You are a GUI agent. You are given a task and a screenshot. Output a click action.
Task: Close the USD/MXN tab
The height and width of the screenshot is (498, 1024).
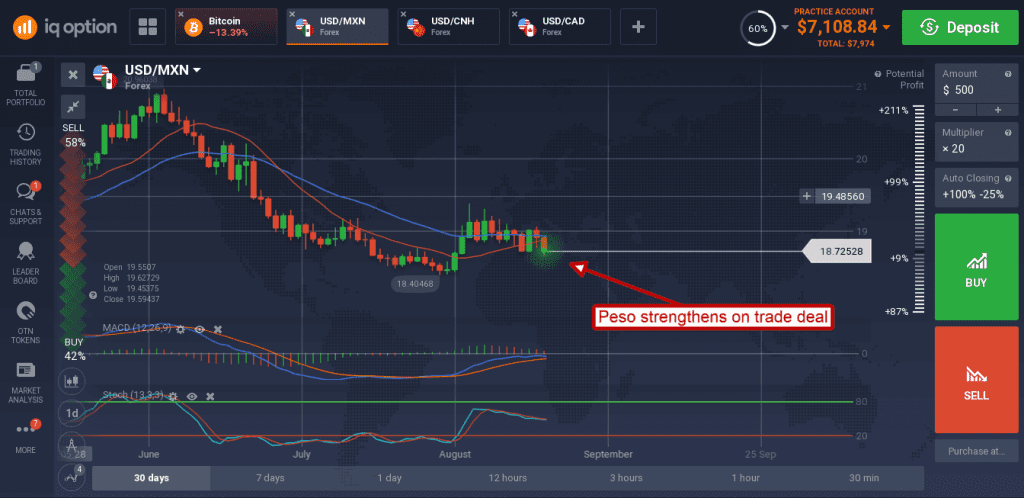[x=293, y=14]
